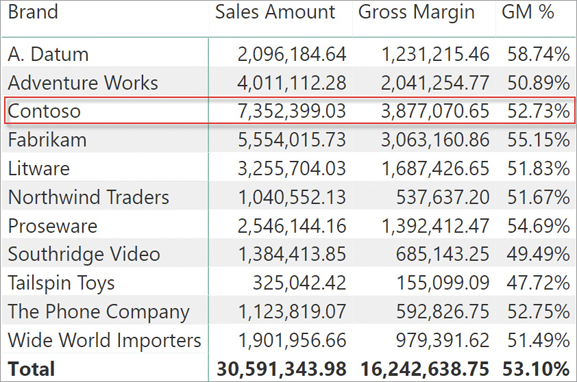The image size is (577, 382).
Task: Select the Fabrikam brand cell
Action: 47,140
